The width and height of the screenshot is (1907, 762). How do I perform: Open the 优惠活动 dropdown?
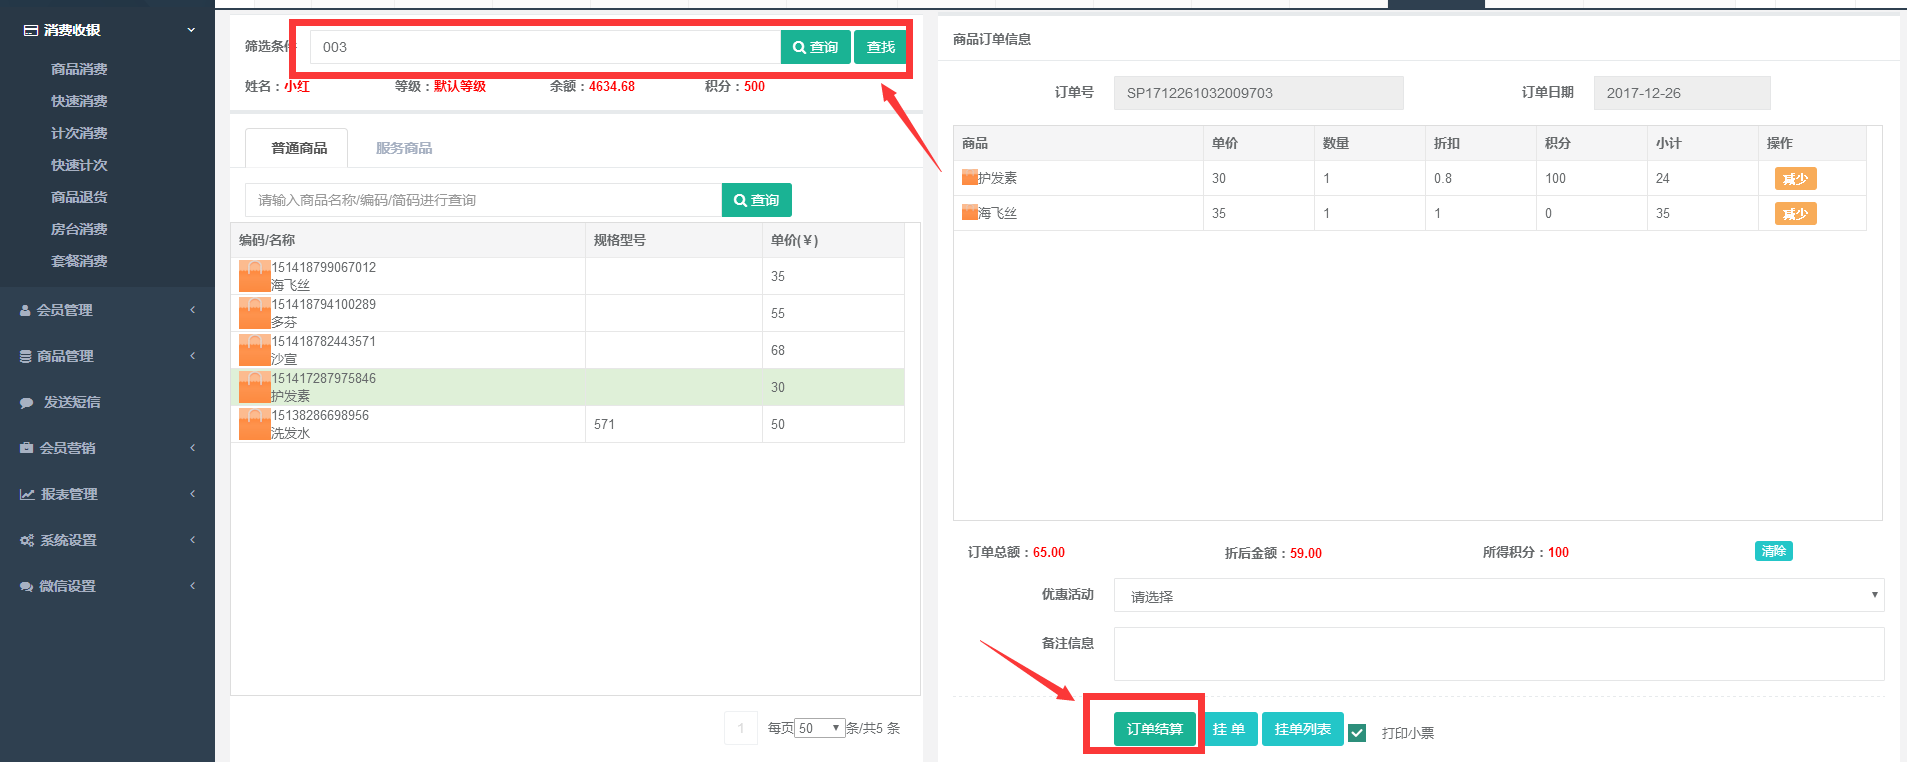pyautogui.click(x=1499, y=595)
